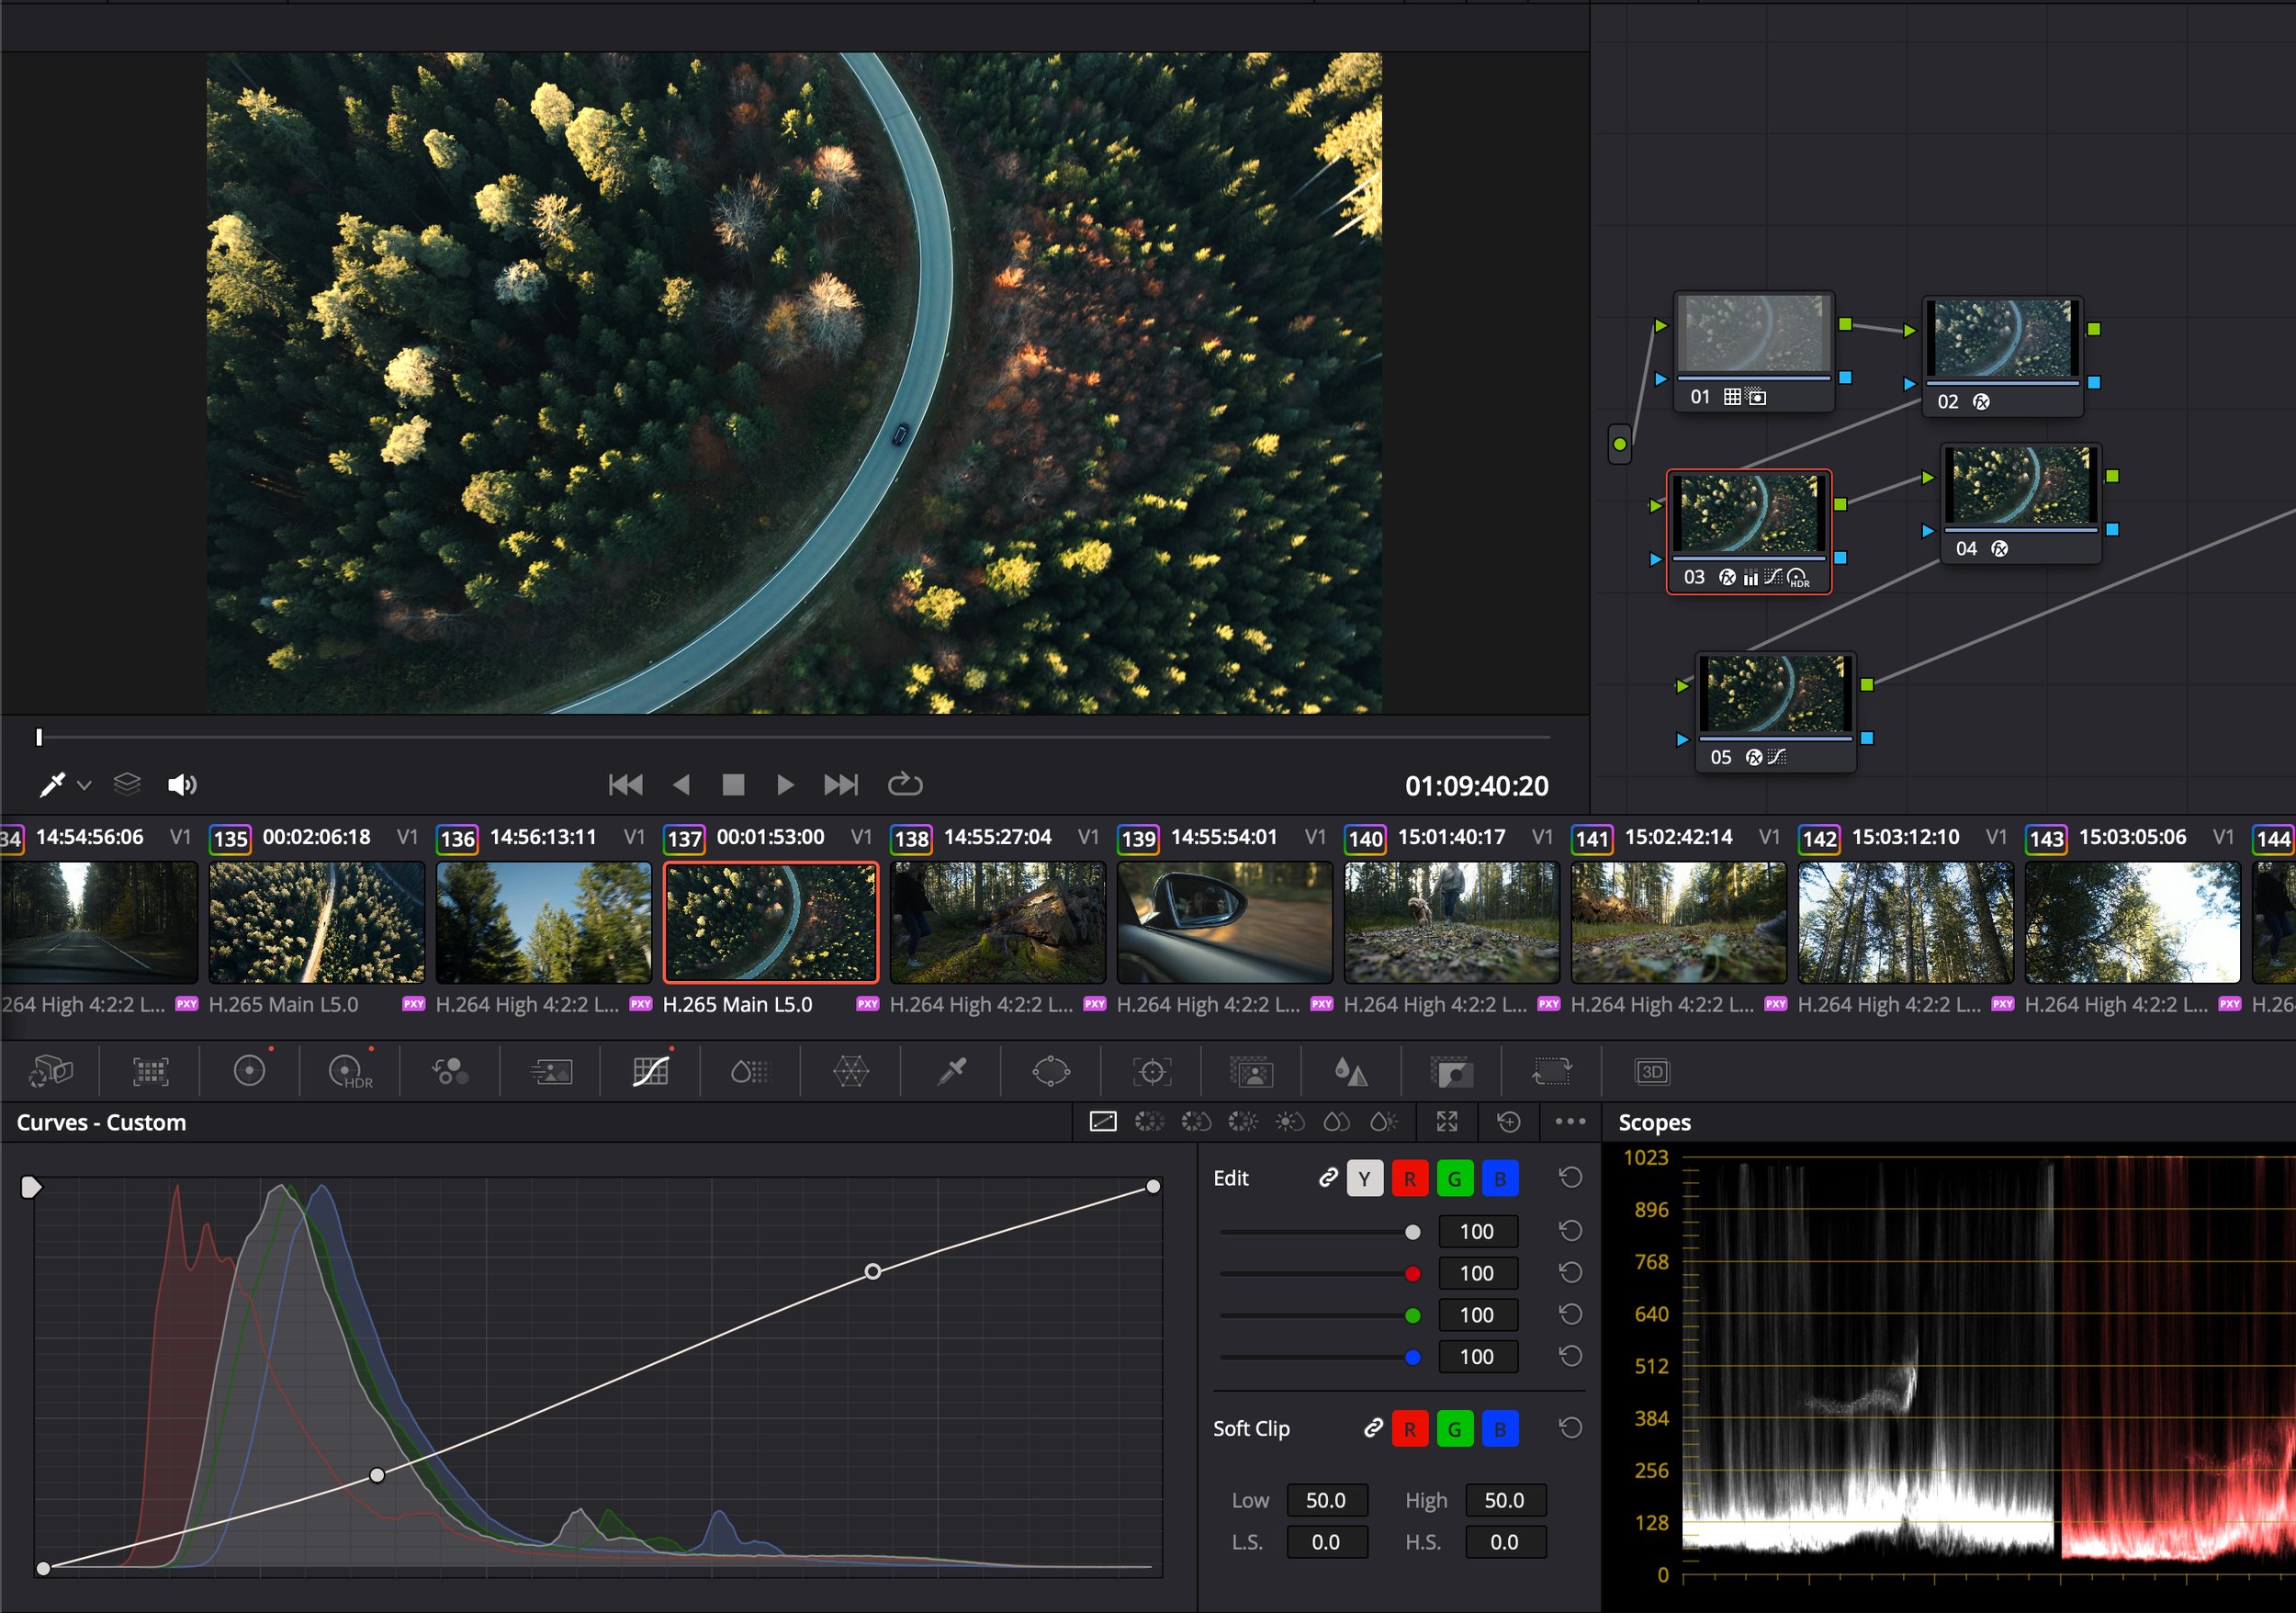Open the curves panel three-dot options menu
The height and width of the screenshot is (1613, 2296).
click(x=1570, y=1122)
